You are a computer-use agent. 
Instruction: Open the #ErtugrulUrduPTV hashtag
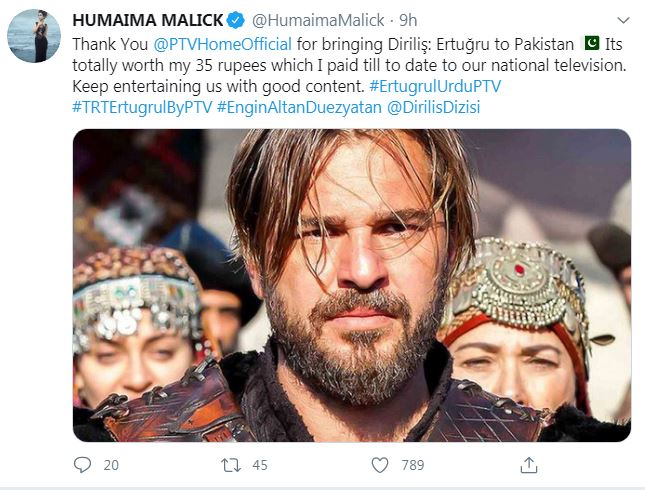pyautogui.click(x=435, y=86)
